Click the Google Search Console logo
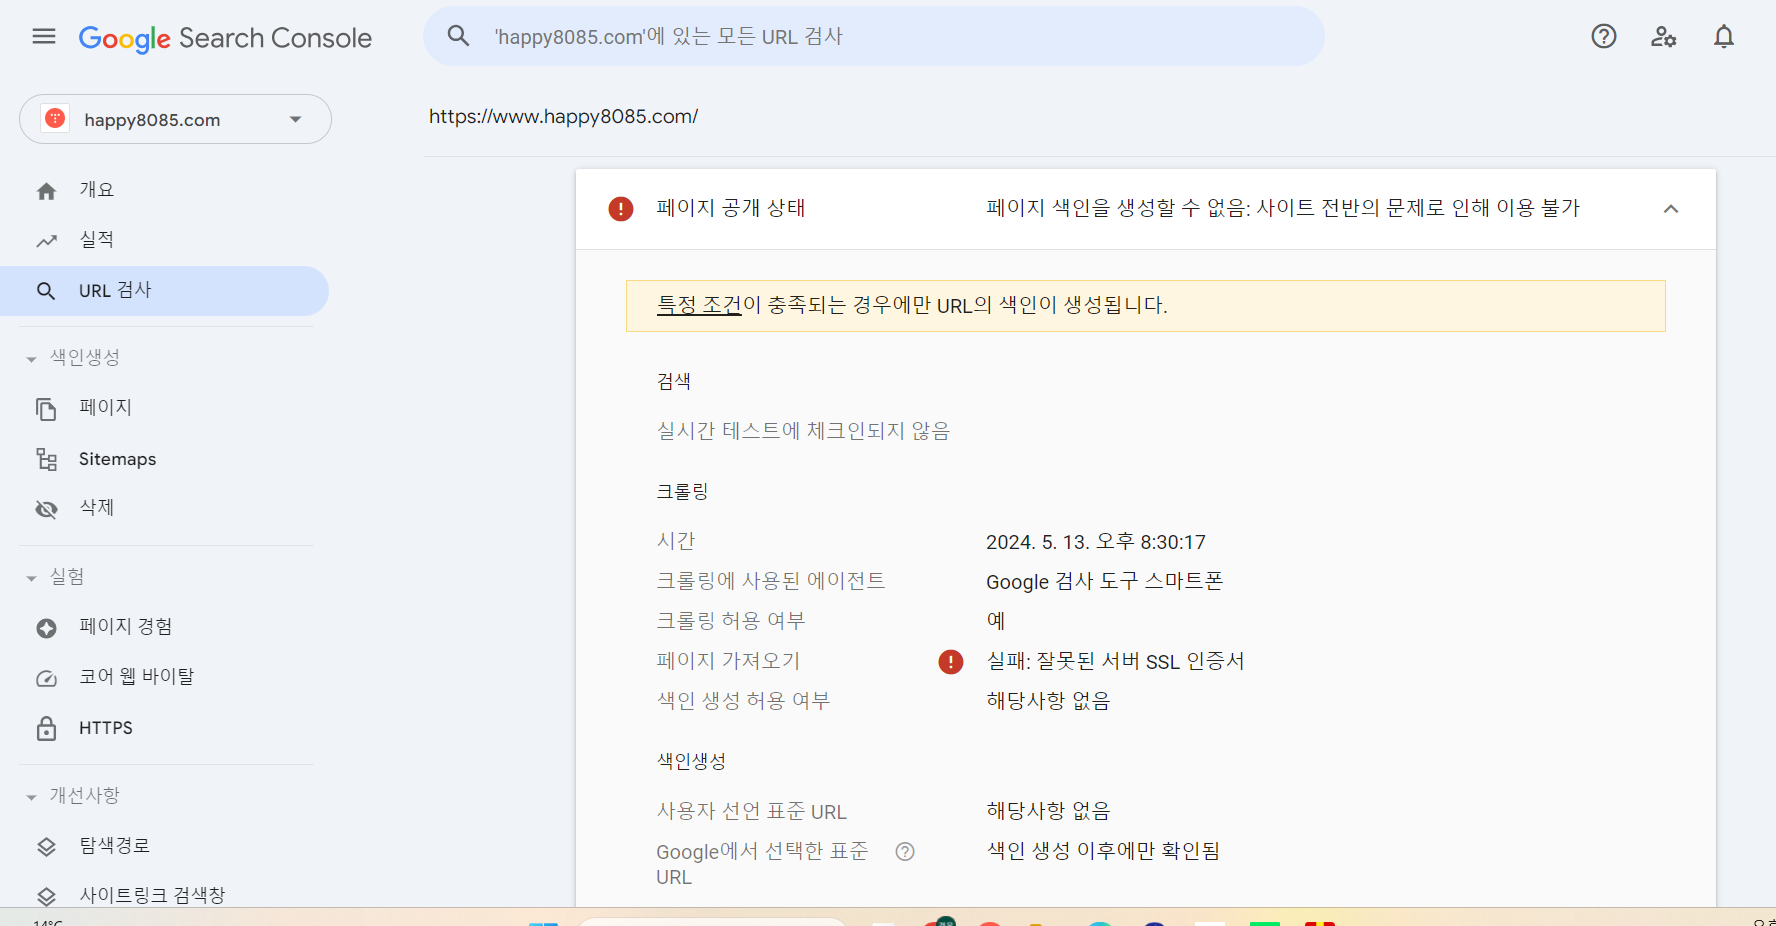 click(225, 38)
